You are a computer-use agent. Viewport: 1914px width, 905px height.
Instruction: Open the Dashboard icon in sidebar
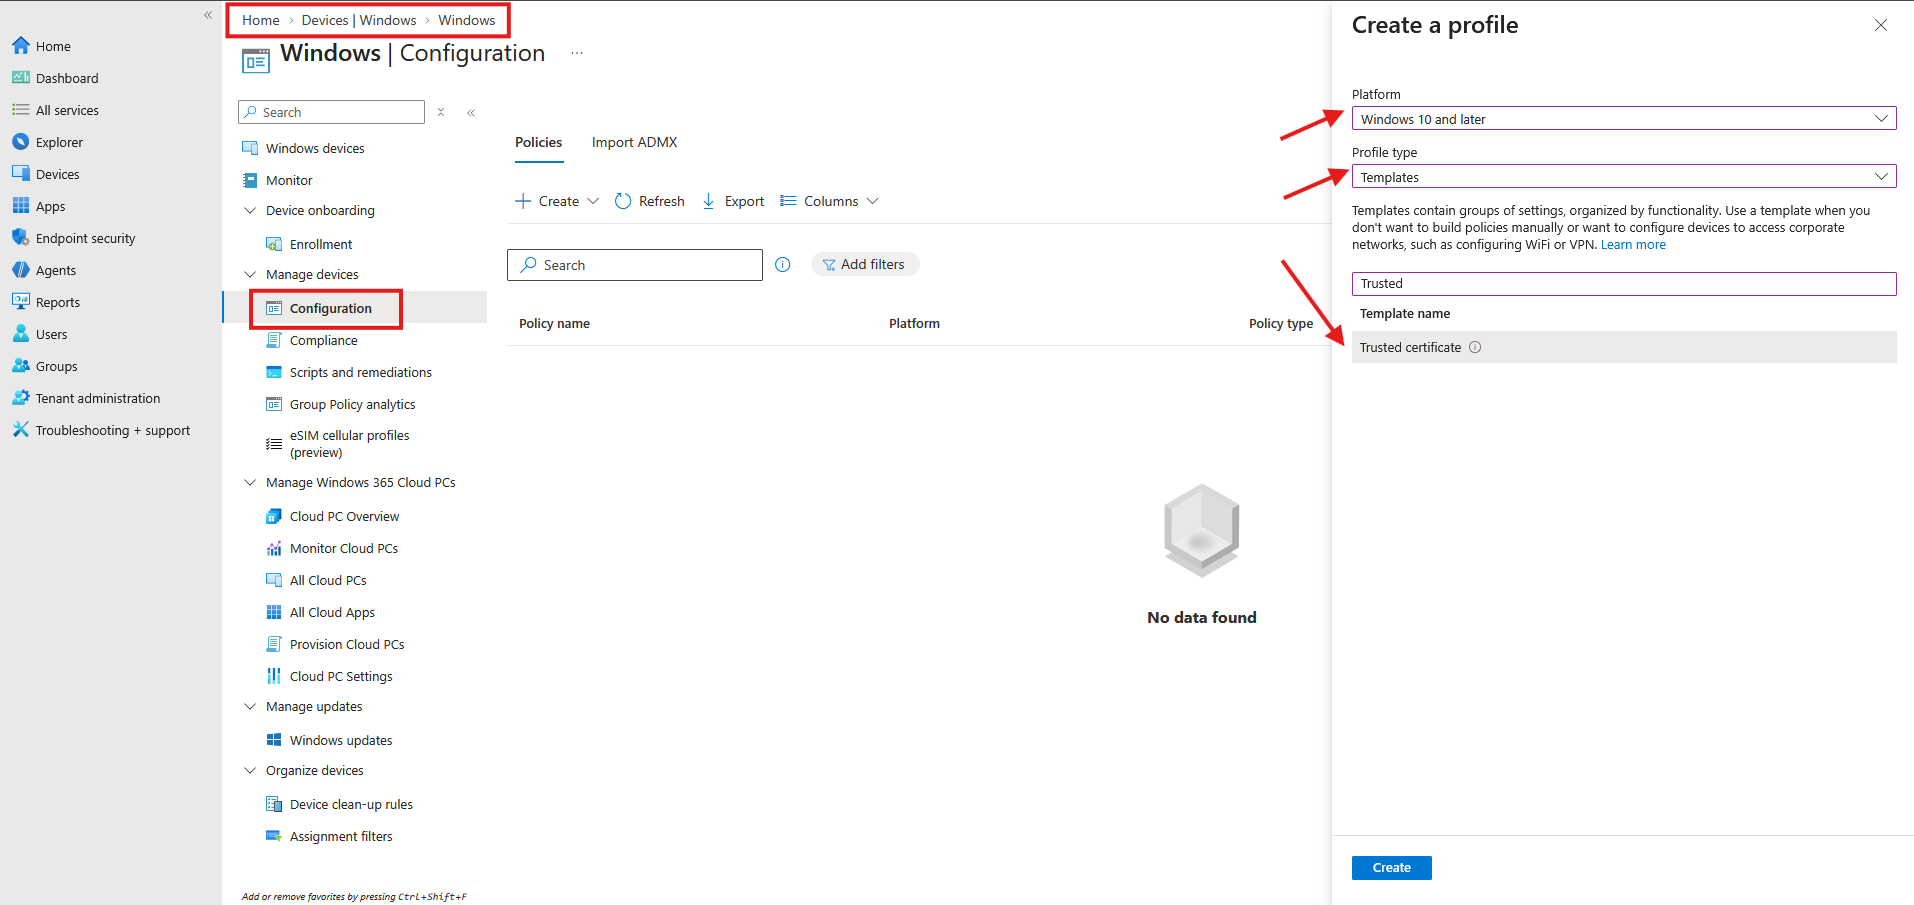click(21, 78)
